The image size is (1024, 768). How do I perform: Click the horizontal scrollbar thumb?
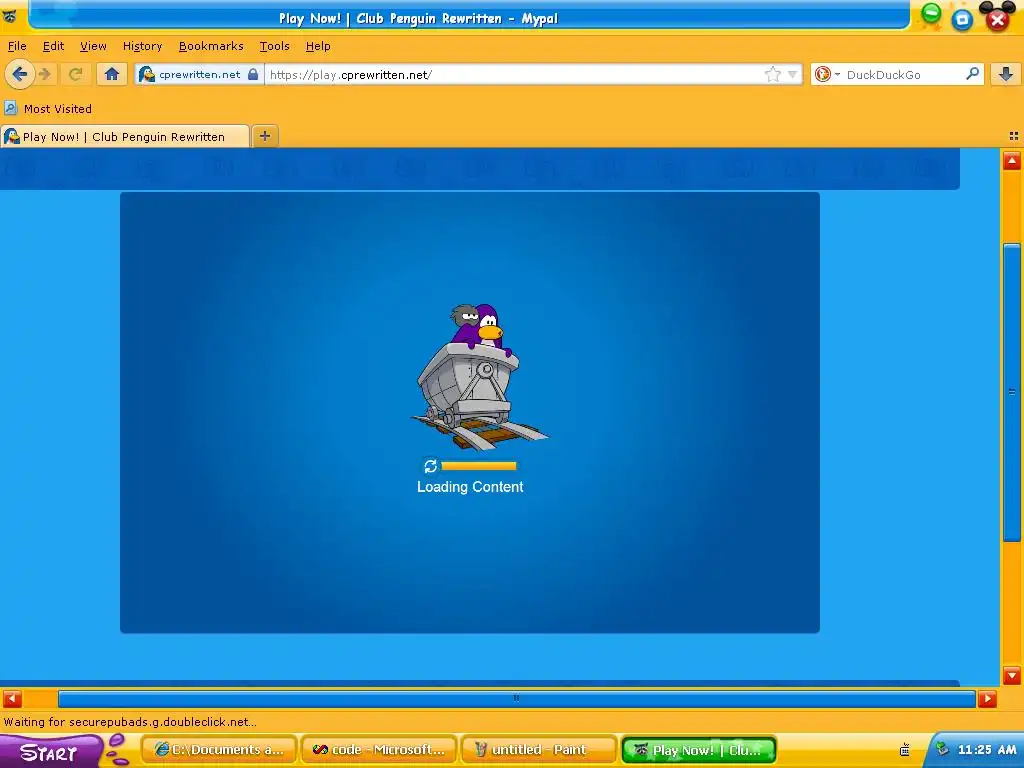point(517,699)
